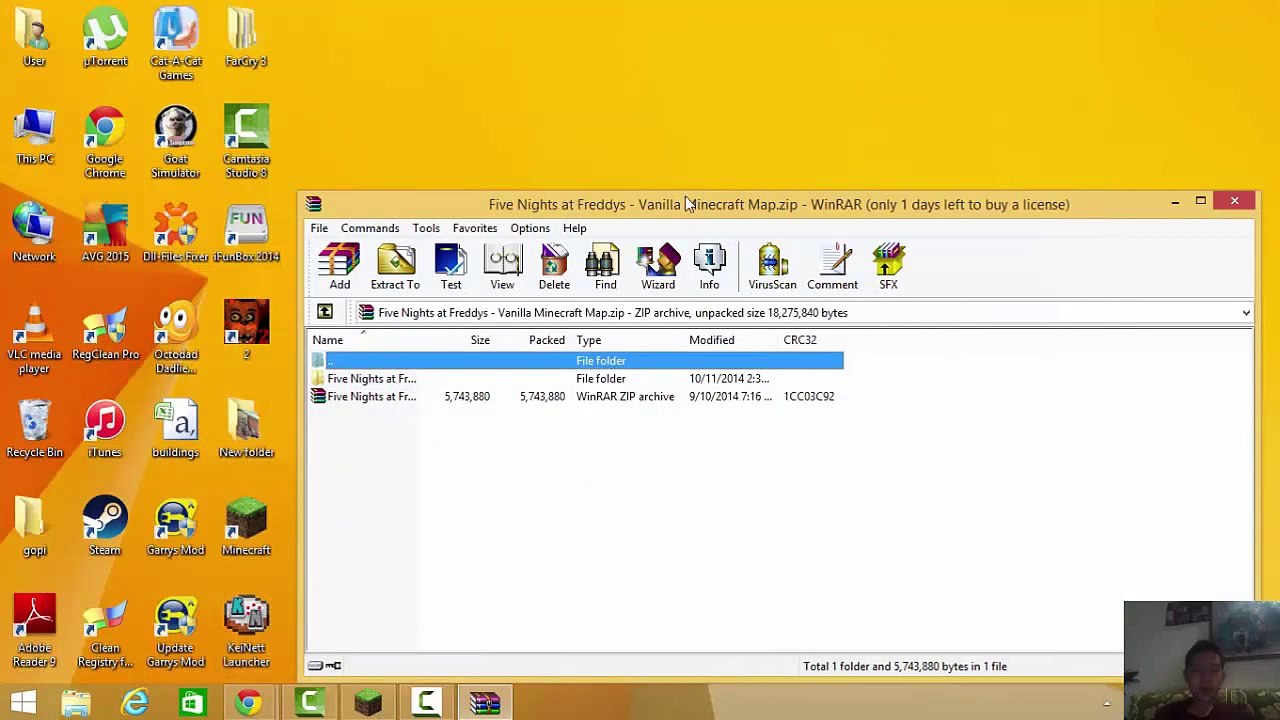Open Chrome from the taskbar

click(249, 702)
